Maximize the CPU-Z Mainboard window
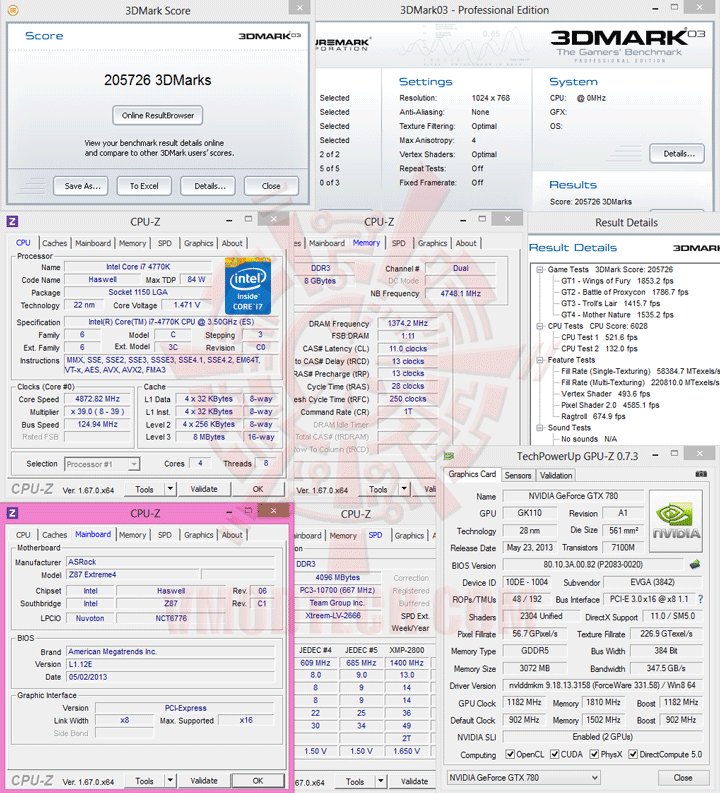This screenshot has width=720, height=793. 248,510
